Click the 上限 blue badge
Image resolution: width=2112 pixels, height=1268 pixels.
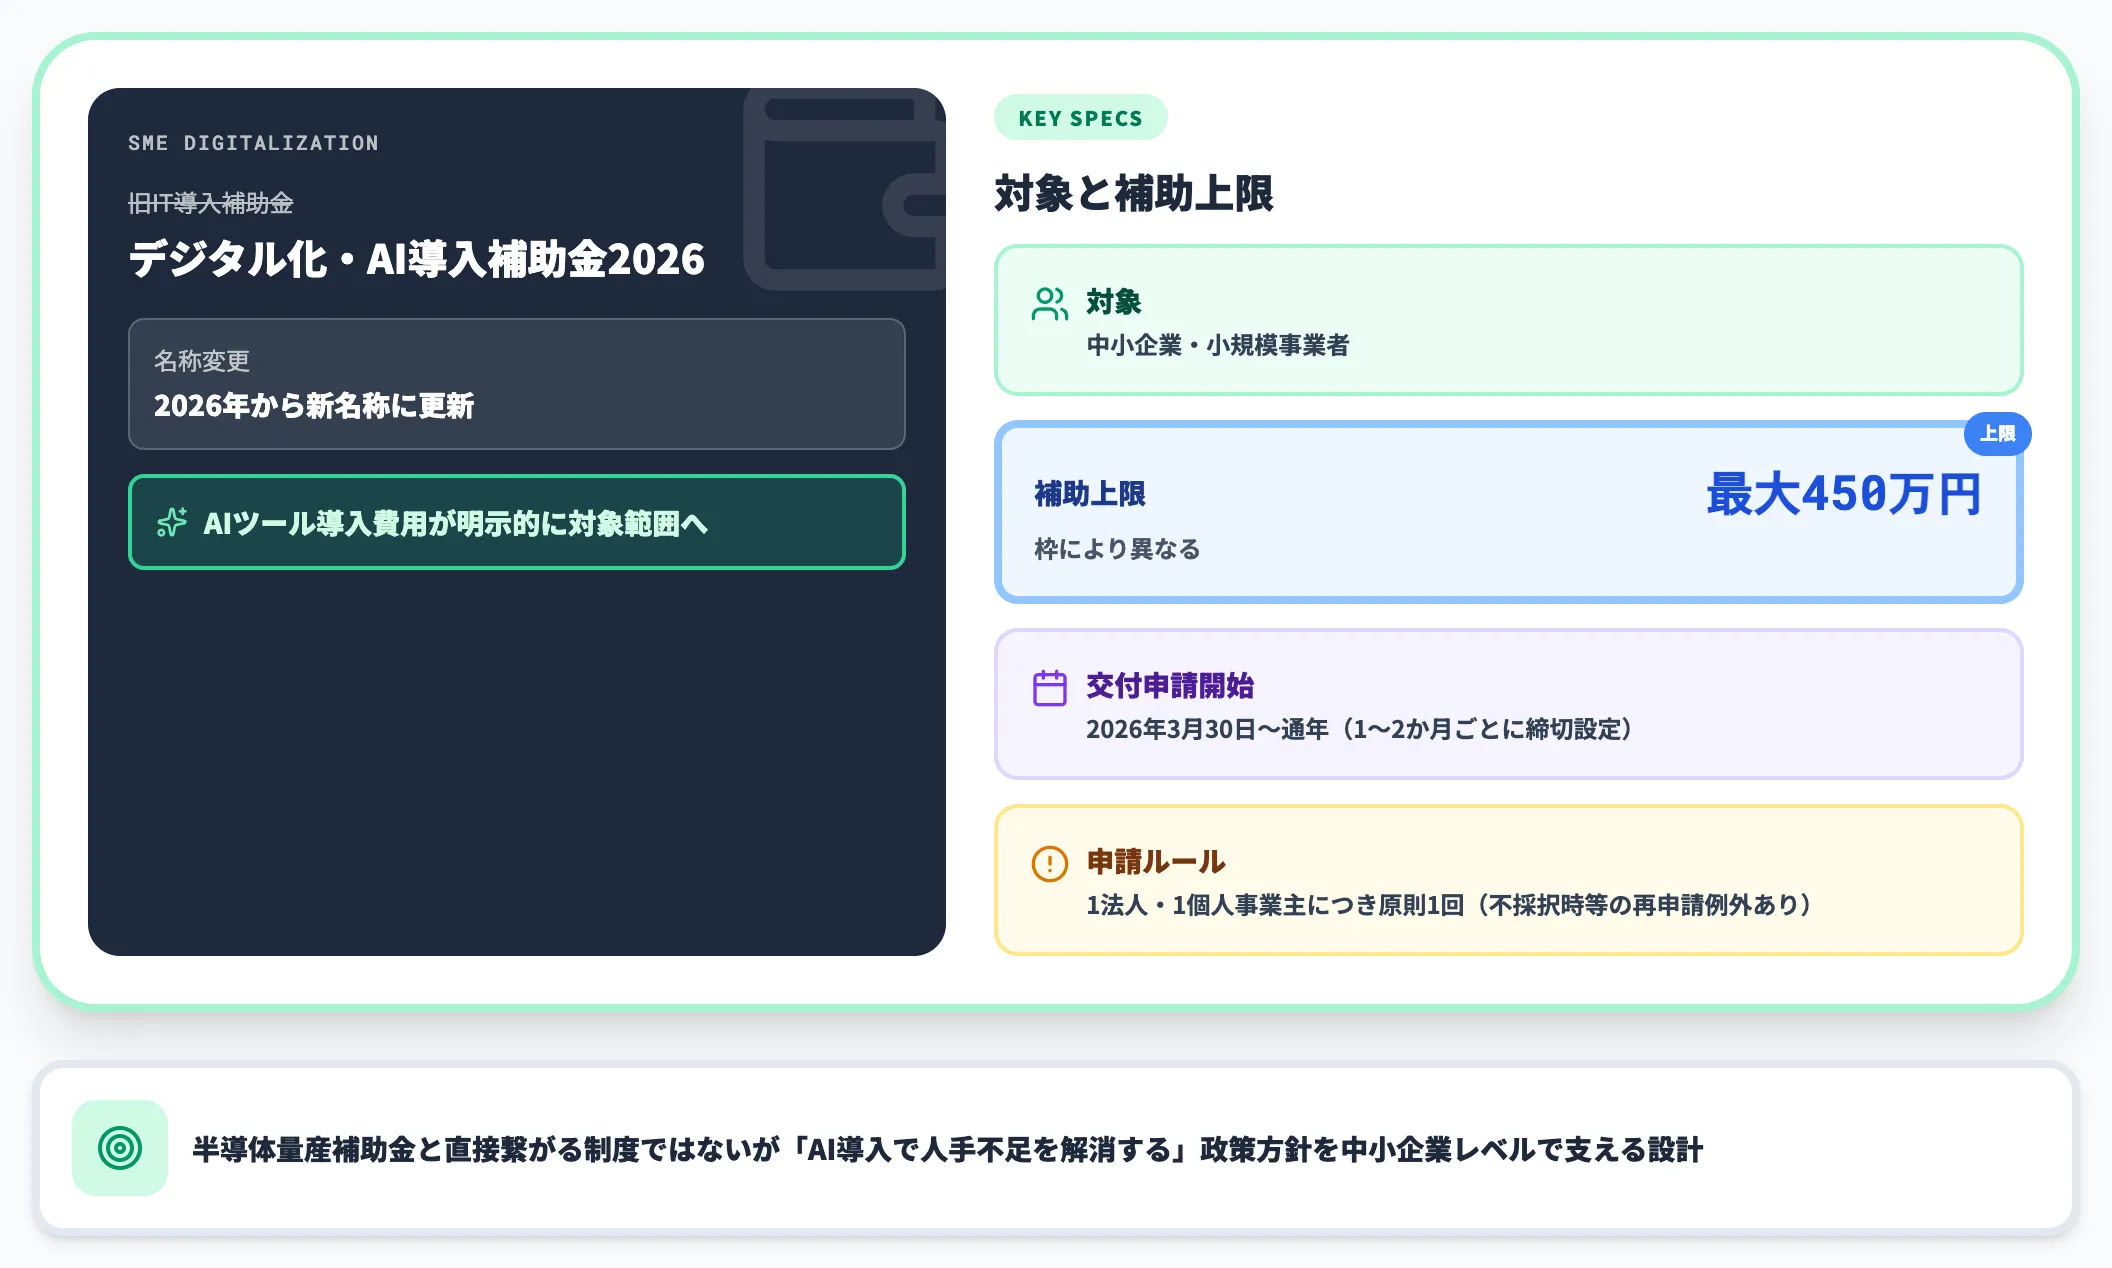[1997, 433]
